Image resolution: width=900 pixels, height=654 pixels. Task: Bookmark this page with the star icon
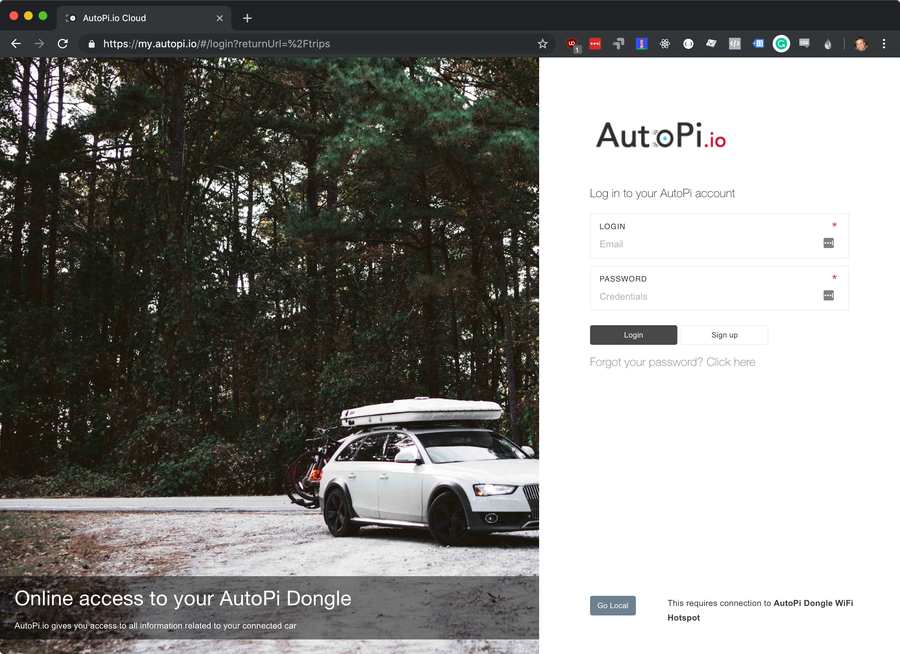543,44
